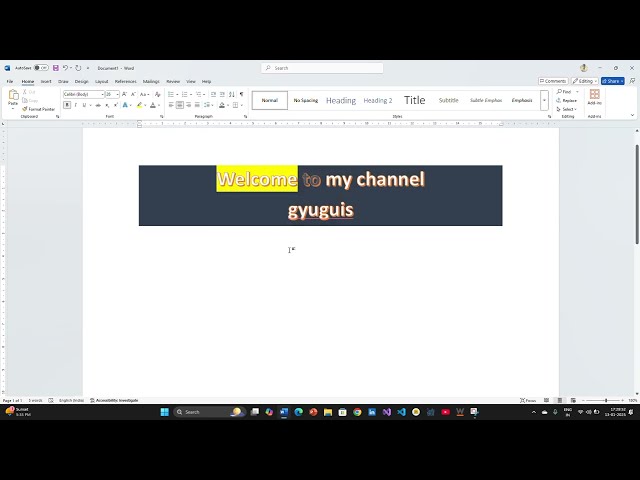The image size is (640, 480).
Task: Click the Find button
Action: tap(564, 91)
